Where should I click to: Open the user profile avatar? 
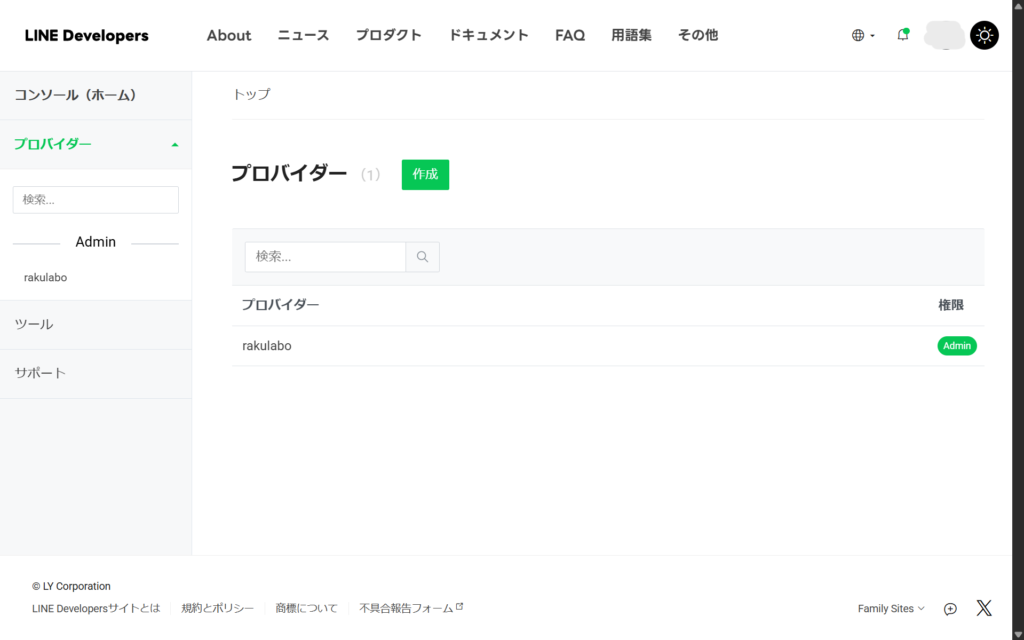coord(944,35)
